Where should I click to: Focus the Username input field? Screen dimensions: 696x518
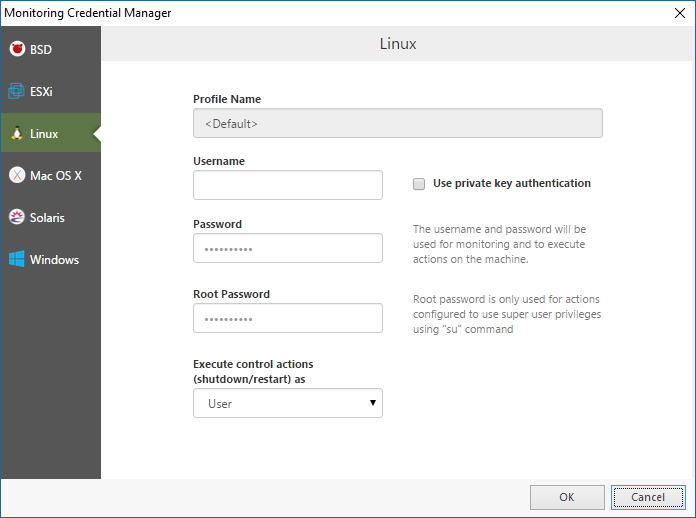point(288,185)
